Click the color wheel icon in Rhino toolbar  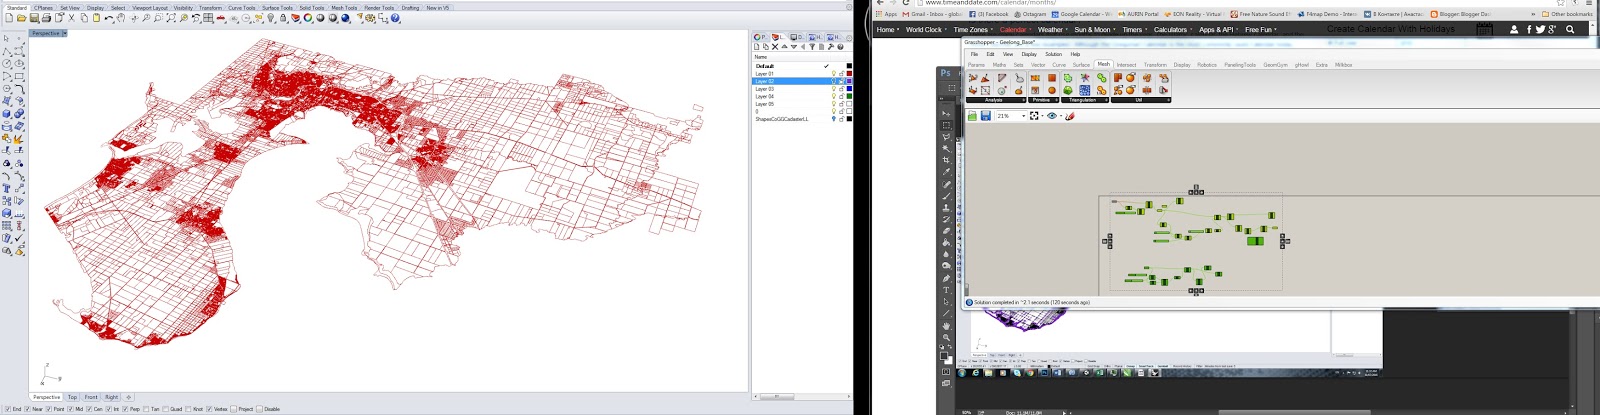pos(308,18)
